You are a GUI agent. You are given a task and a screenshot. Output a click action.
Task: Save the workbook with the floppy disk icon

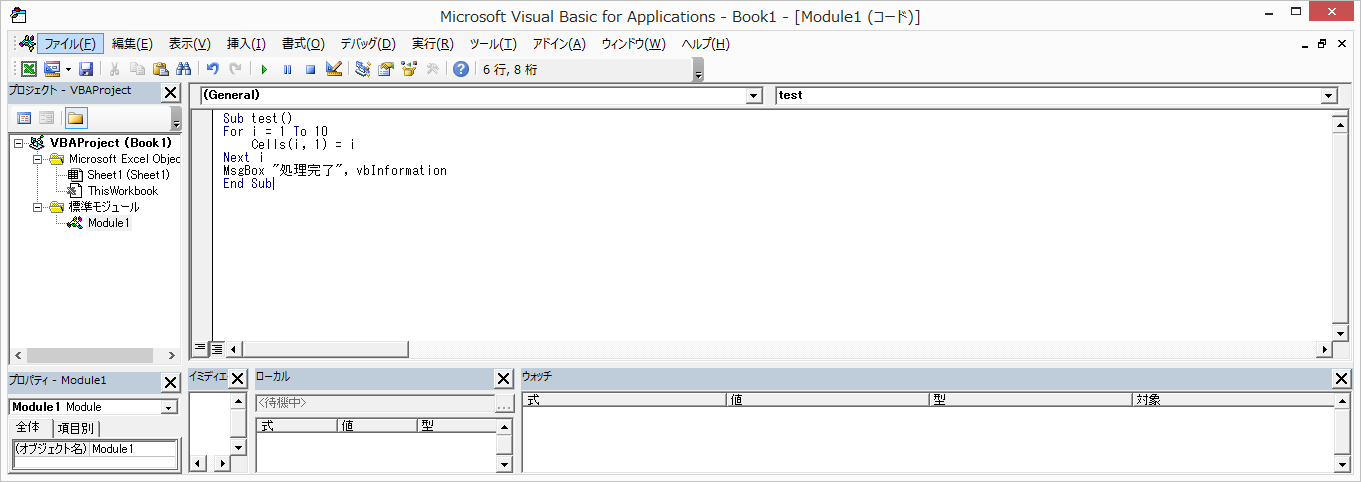pos(86,69)
